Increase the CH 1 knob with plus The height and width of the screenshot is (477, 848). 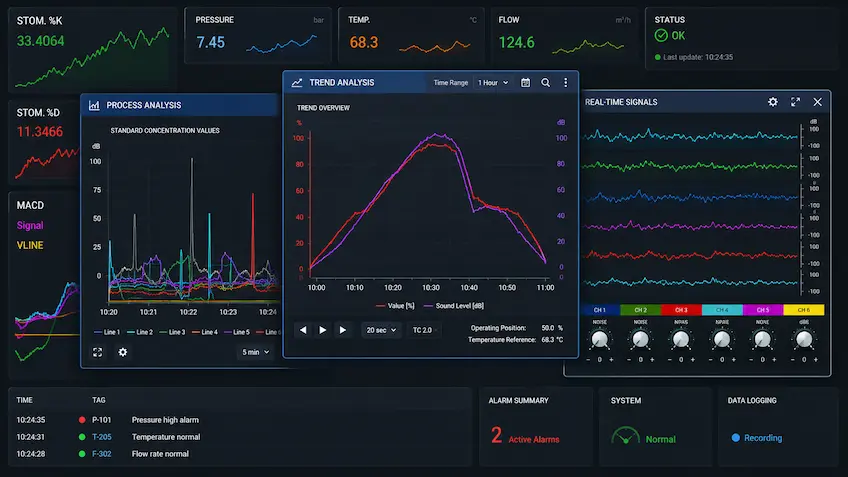point(611,360)
